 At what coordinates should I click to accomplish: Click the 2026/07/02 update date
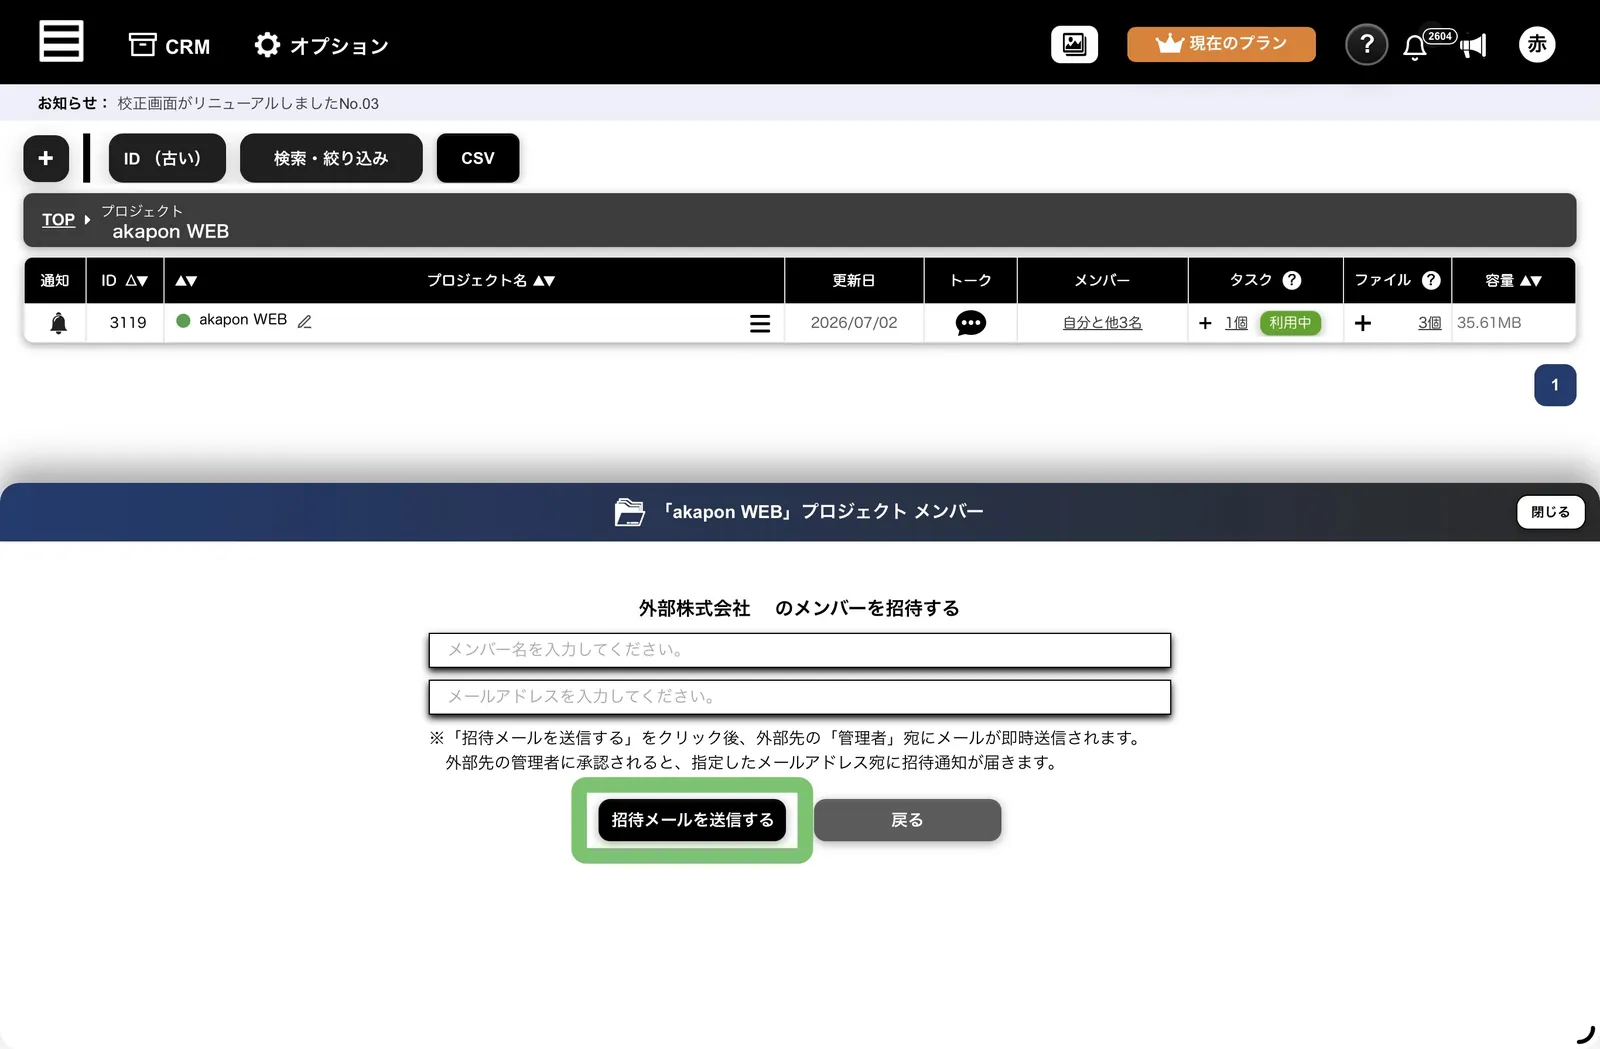coord(854,323)
